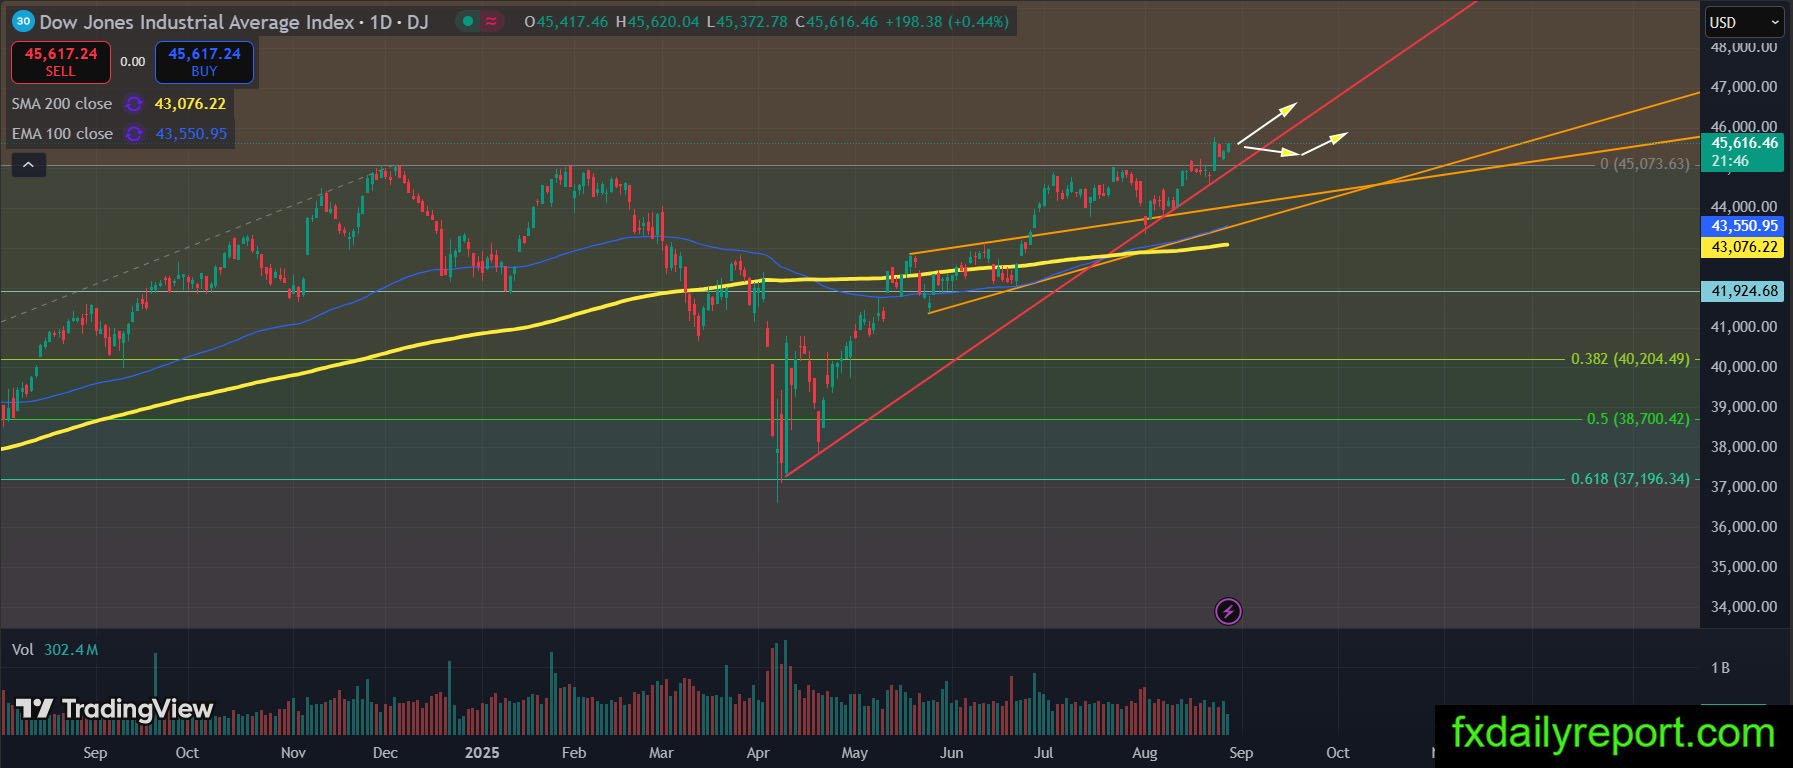Collapse the indicator legend with the chevron

coord(28,165)
